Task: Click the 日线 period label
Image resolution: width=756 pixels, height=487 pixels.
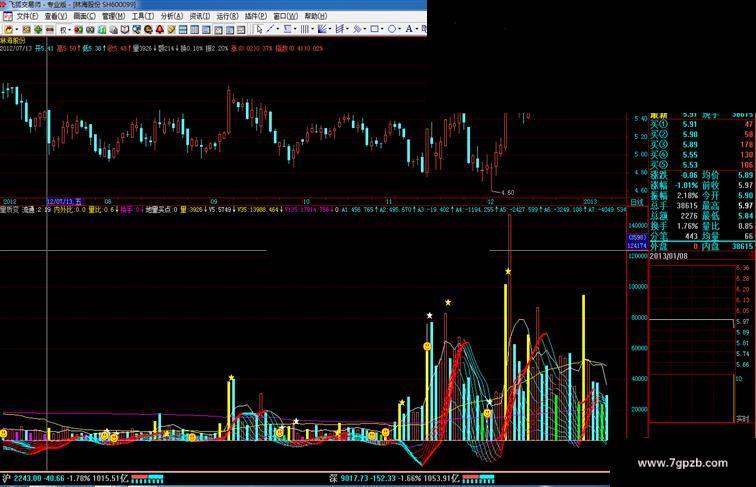Action: tap(636, 203)
